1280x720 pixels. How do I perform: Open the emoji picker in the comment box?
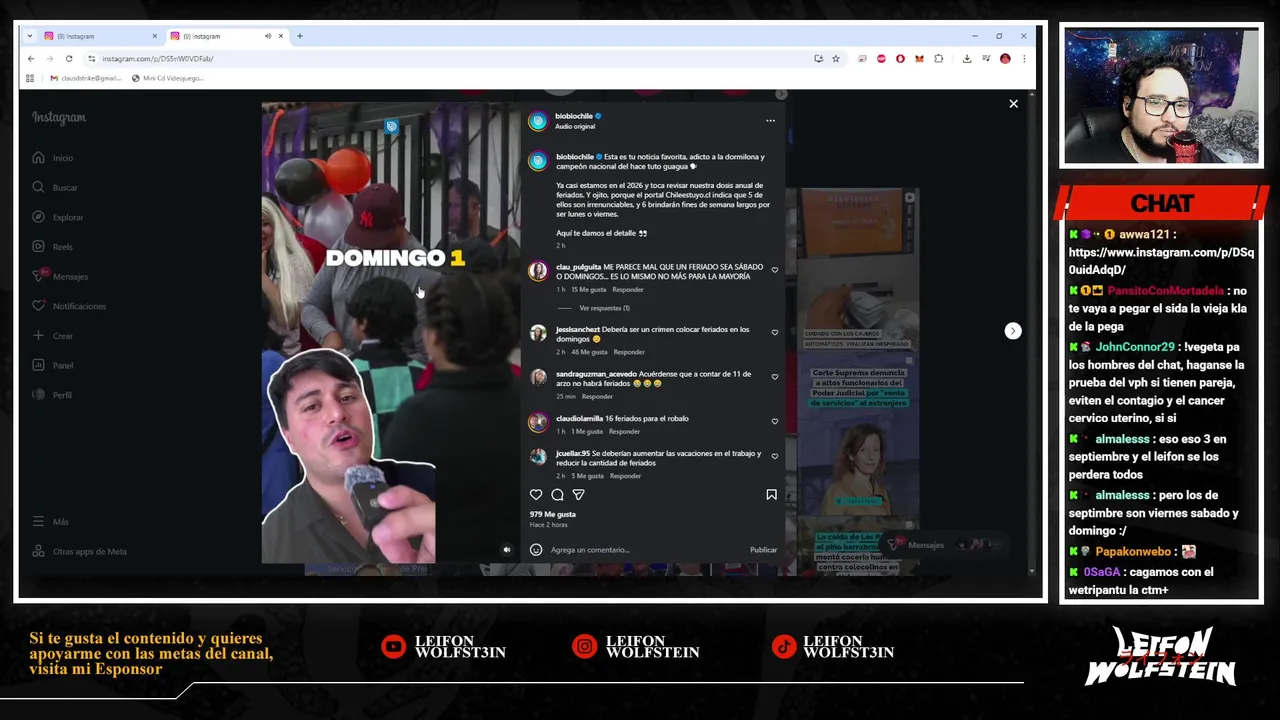(536, 549)
